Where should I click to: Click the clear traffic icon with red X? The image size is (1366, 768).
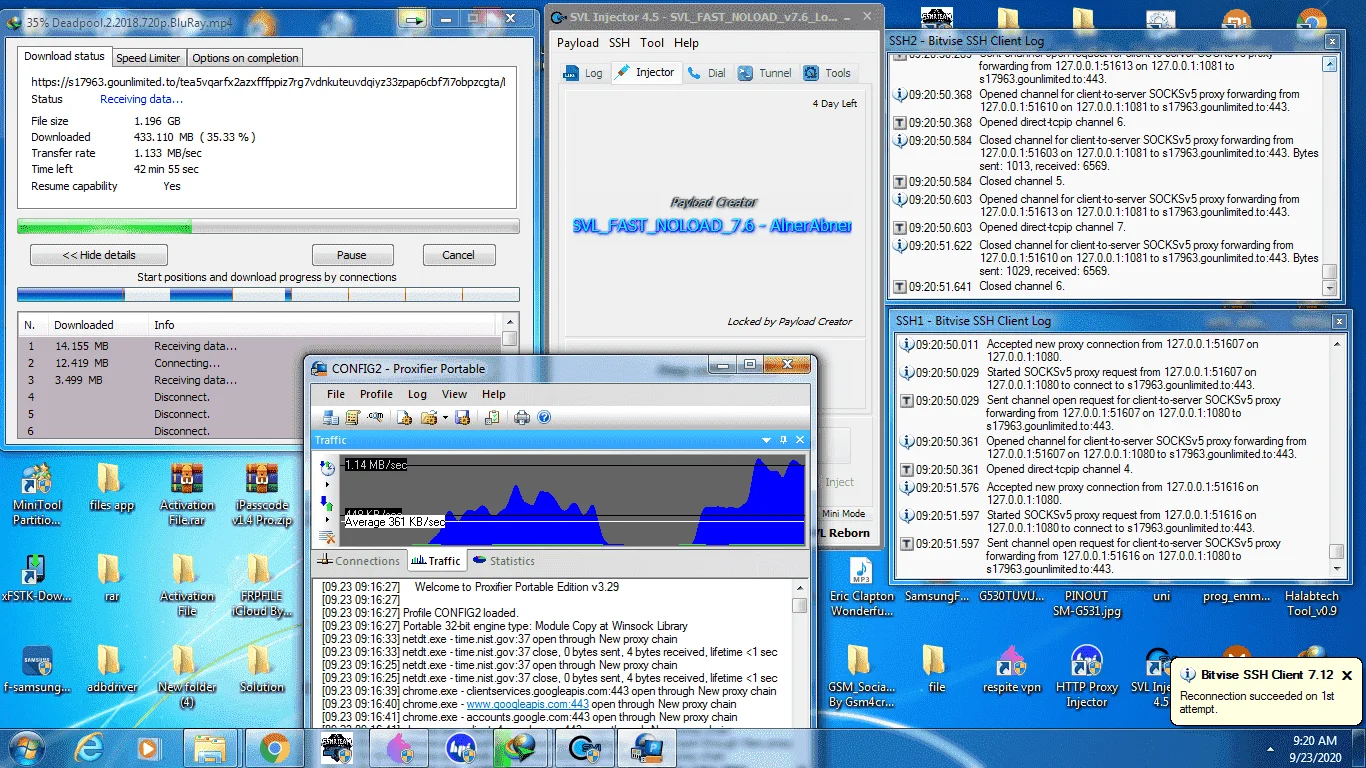(327, 537)
